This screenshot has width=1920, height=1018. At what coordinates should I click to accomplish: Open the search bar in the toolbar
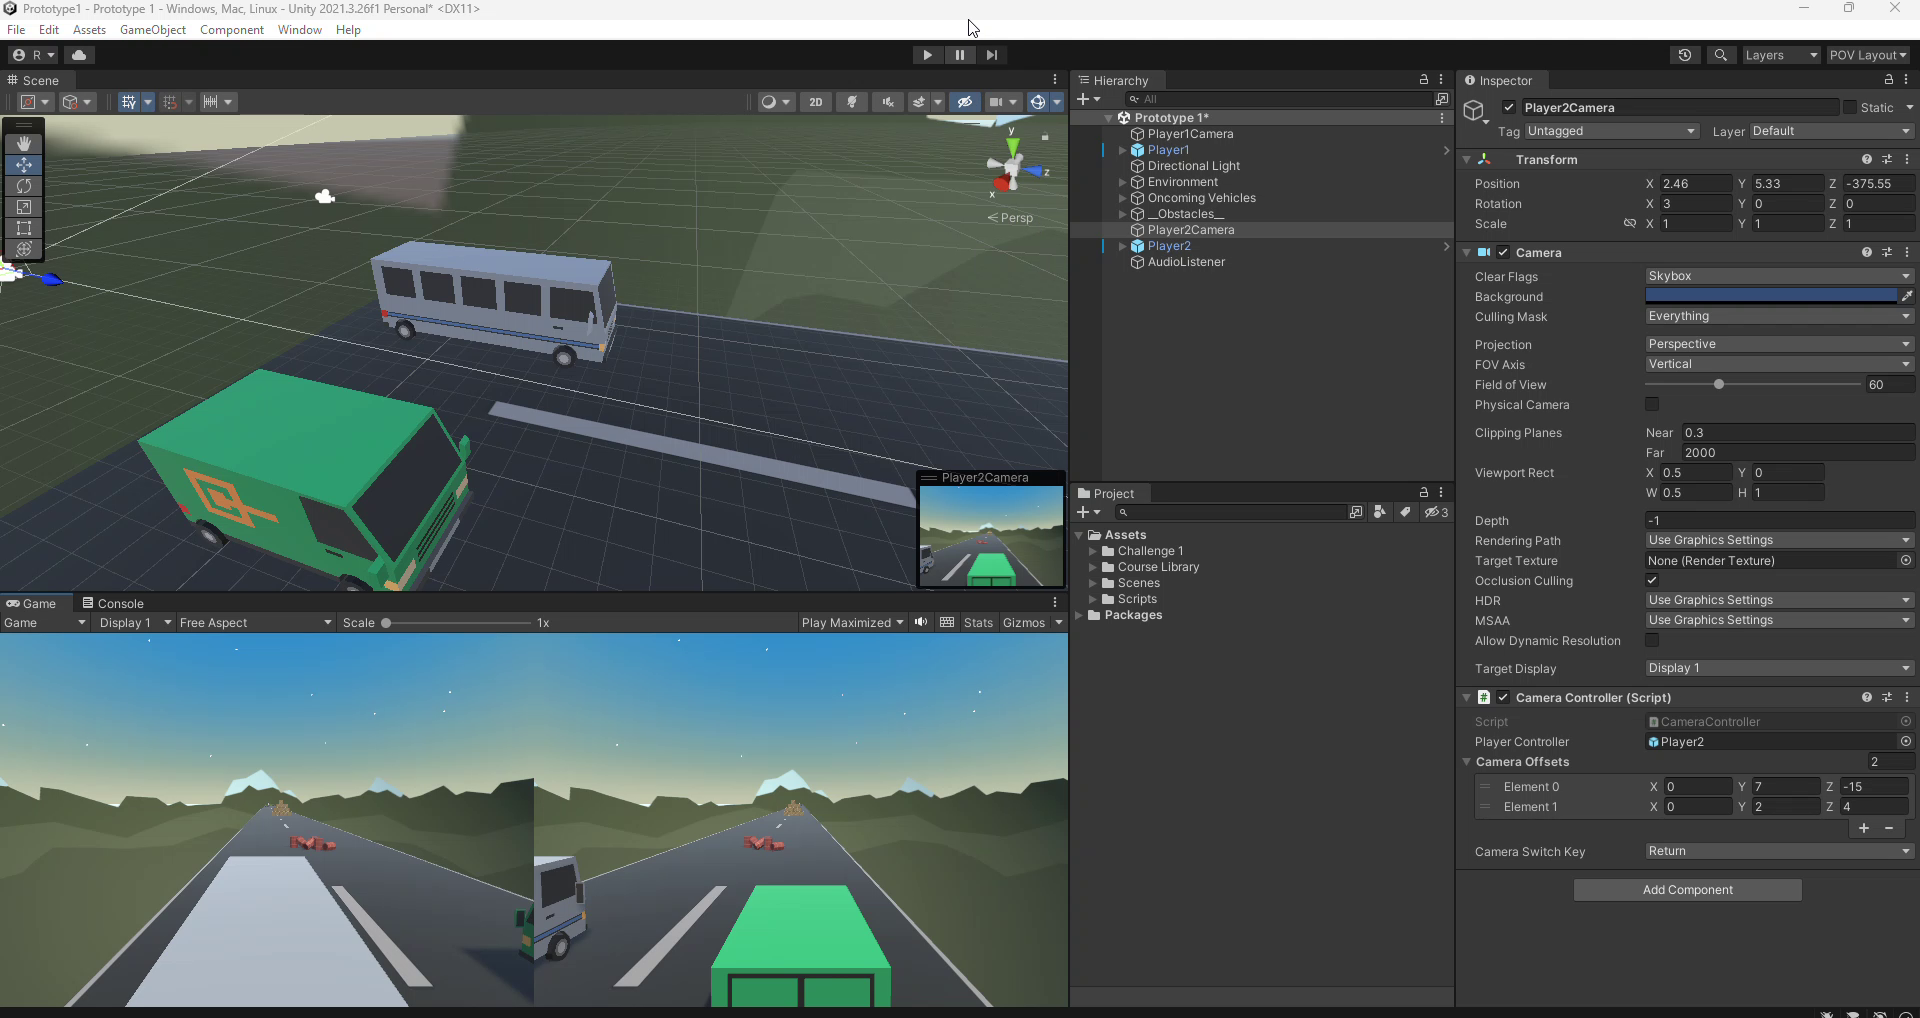(x=1721, y=55)
